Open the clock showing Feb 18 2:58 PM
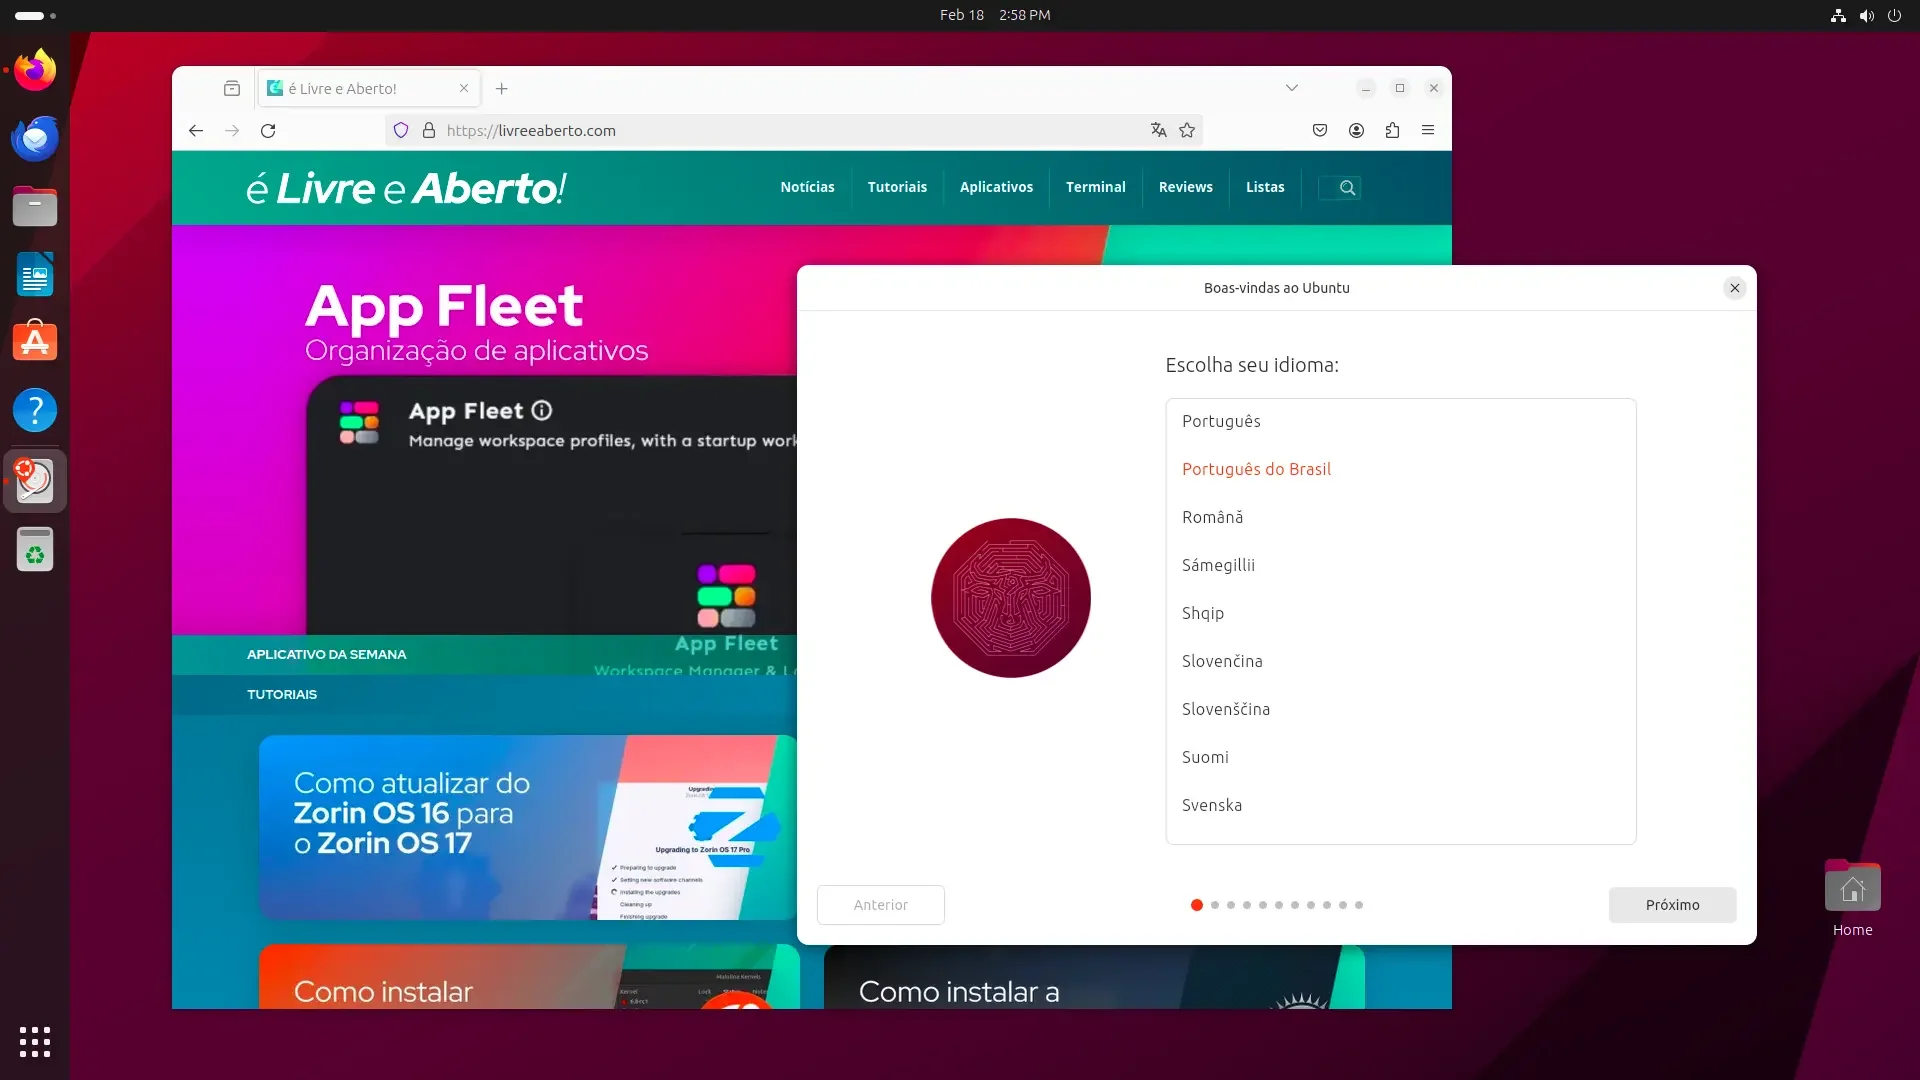Image resolution: width=1920 pixels, height=1080 pixels. click(x=995, y=15)
